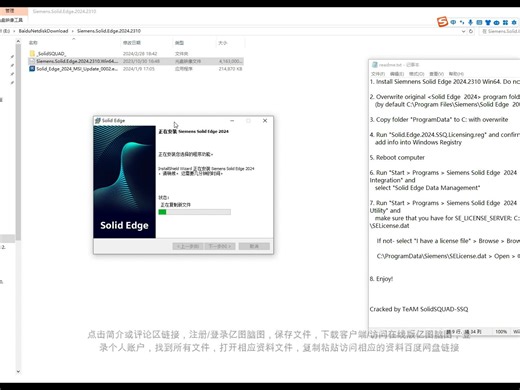This screenshot has width=520, height=390.
Task: Click the readme.txt Notepad title icon
Action: (374, 65)
